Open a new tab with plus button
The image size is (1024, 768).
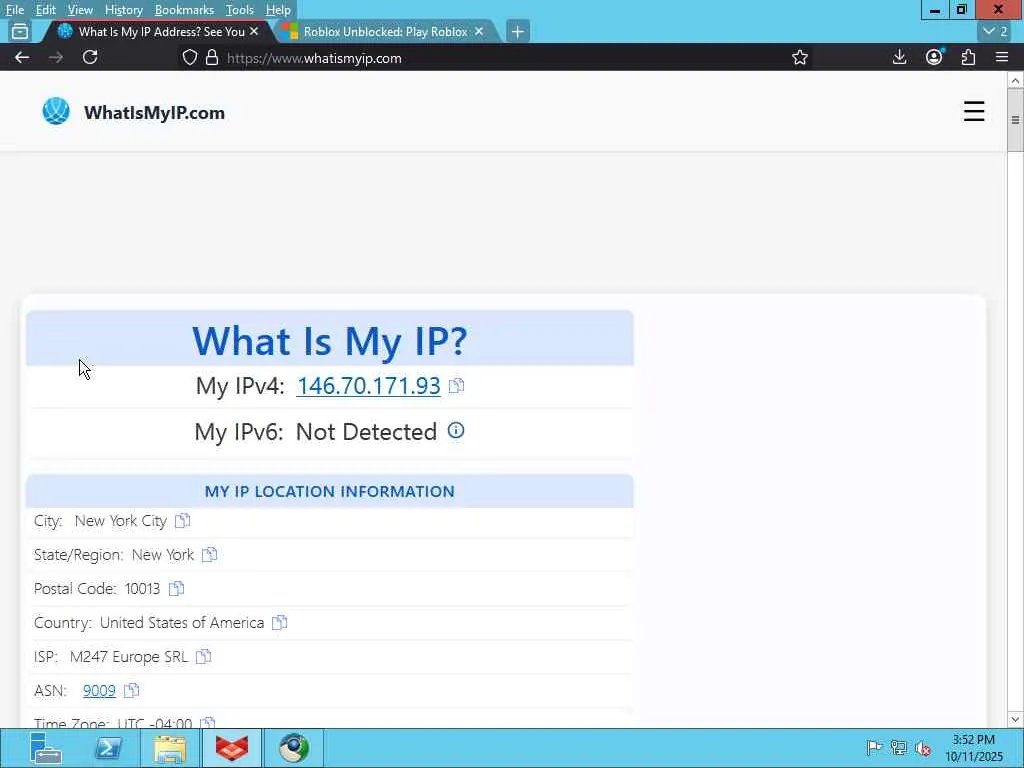(517, 31)
